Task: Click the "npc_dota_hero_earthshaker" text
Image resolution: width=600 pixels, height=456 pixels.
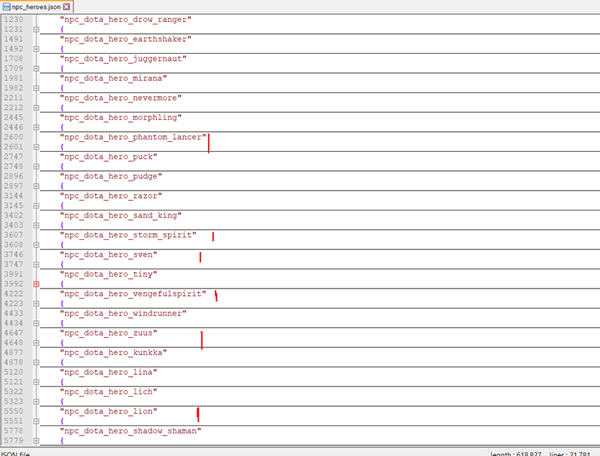Action: tap(126, 39)
